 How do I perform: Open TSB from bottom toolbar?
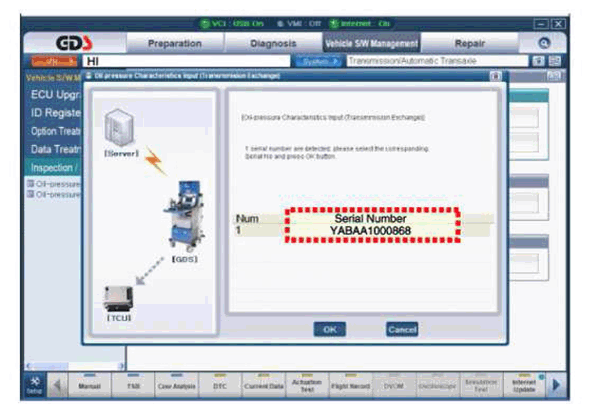pos(133,385)
